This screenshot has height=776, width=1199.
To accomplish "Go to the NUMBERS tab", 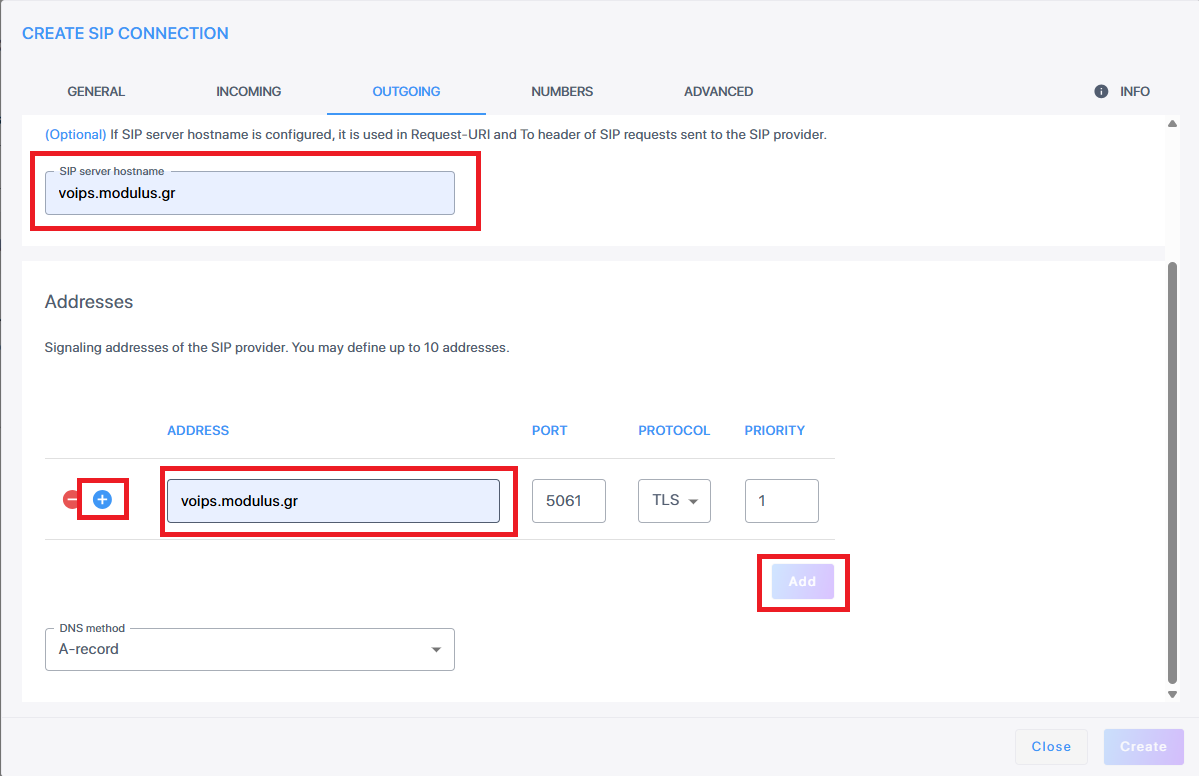I will [562, 91].
